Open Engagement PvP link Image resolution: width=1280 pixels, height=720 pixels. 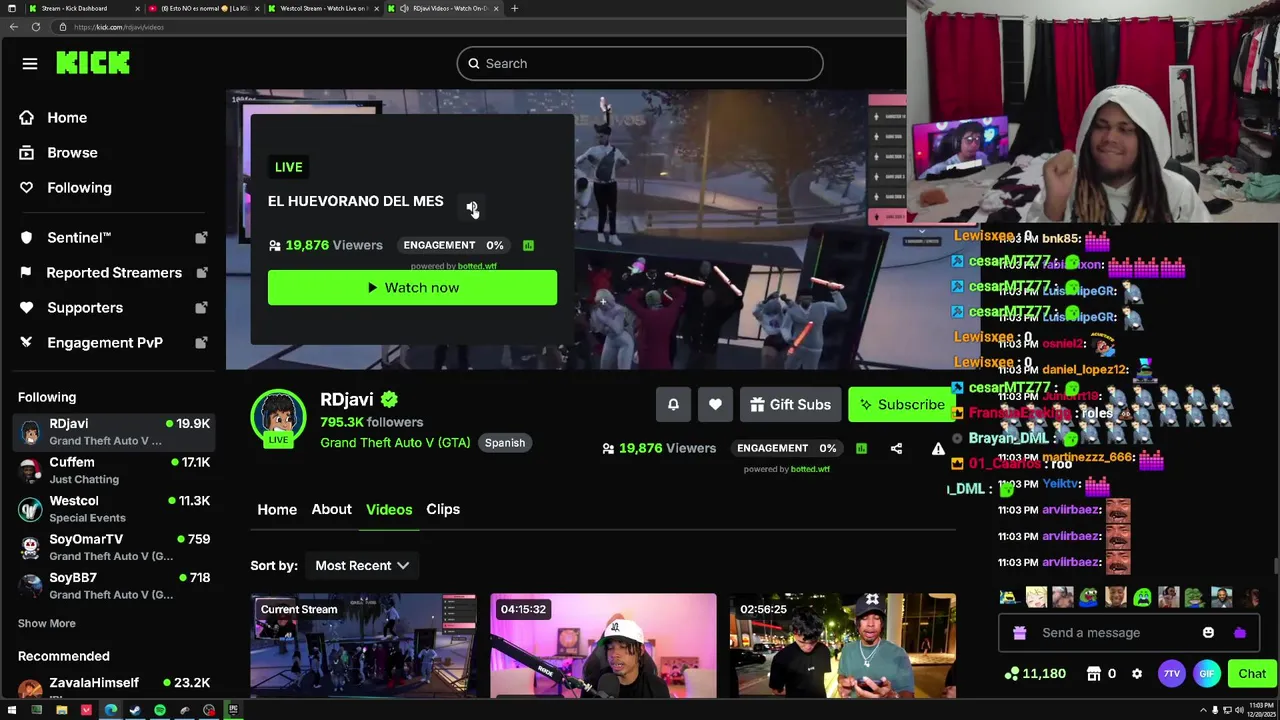(x=105, y=343)
